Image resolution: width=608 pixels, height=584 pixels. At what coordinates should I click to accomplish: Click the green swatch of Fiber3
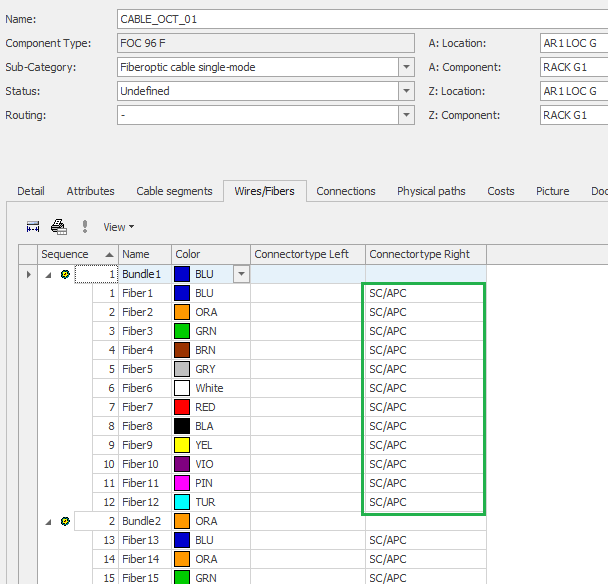tap(182, 331)
